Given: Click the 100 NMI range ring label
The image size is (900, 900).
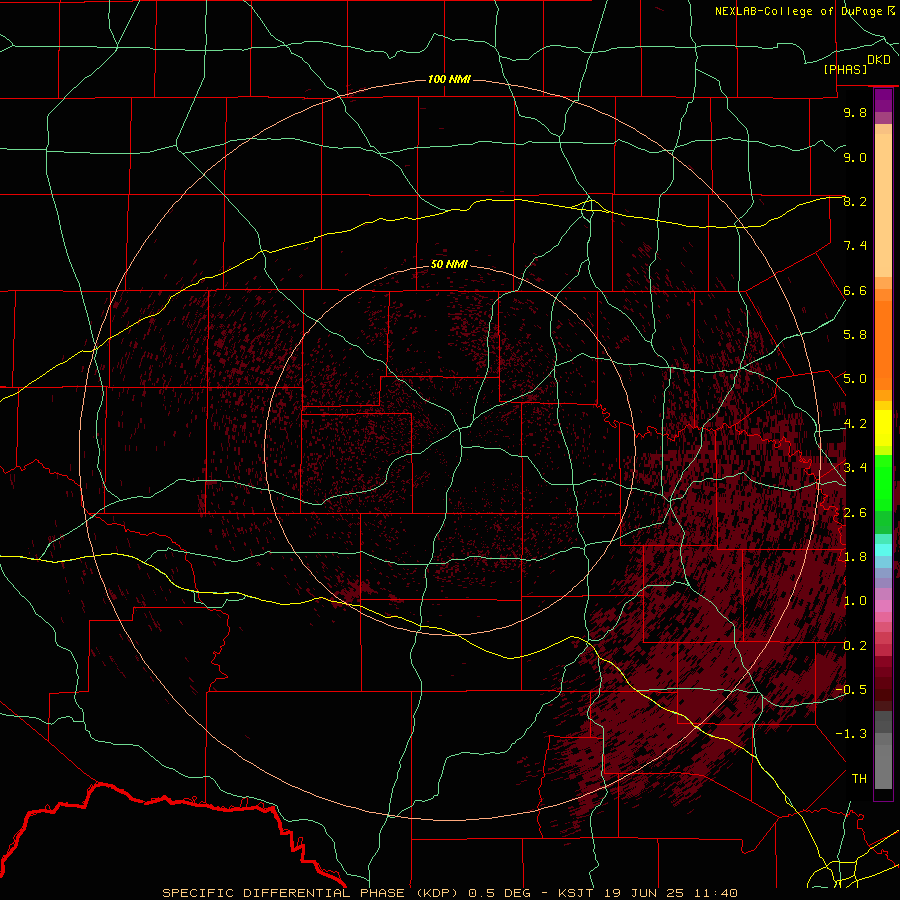Looking at the screenshot, I should 449,79.
